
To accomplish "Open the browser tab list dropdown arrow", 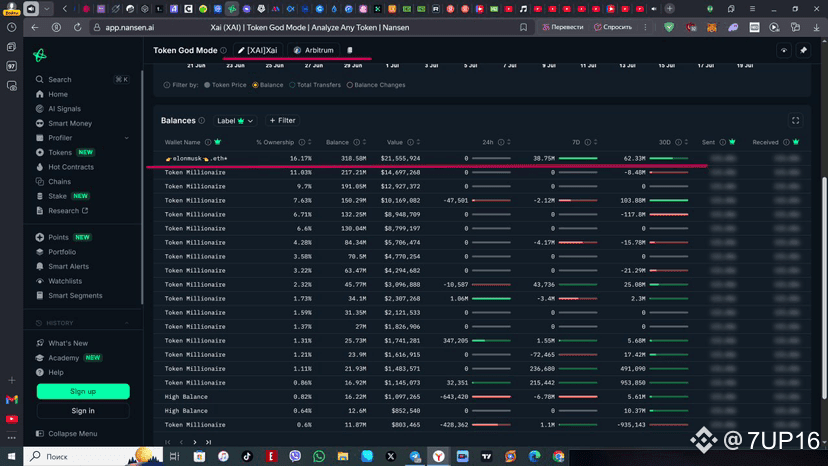I will pos(46,8).
